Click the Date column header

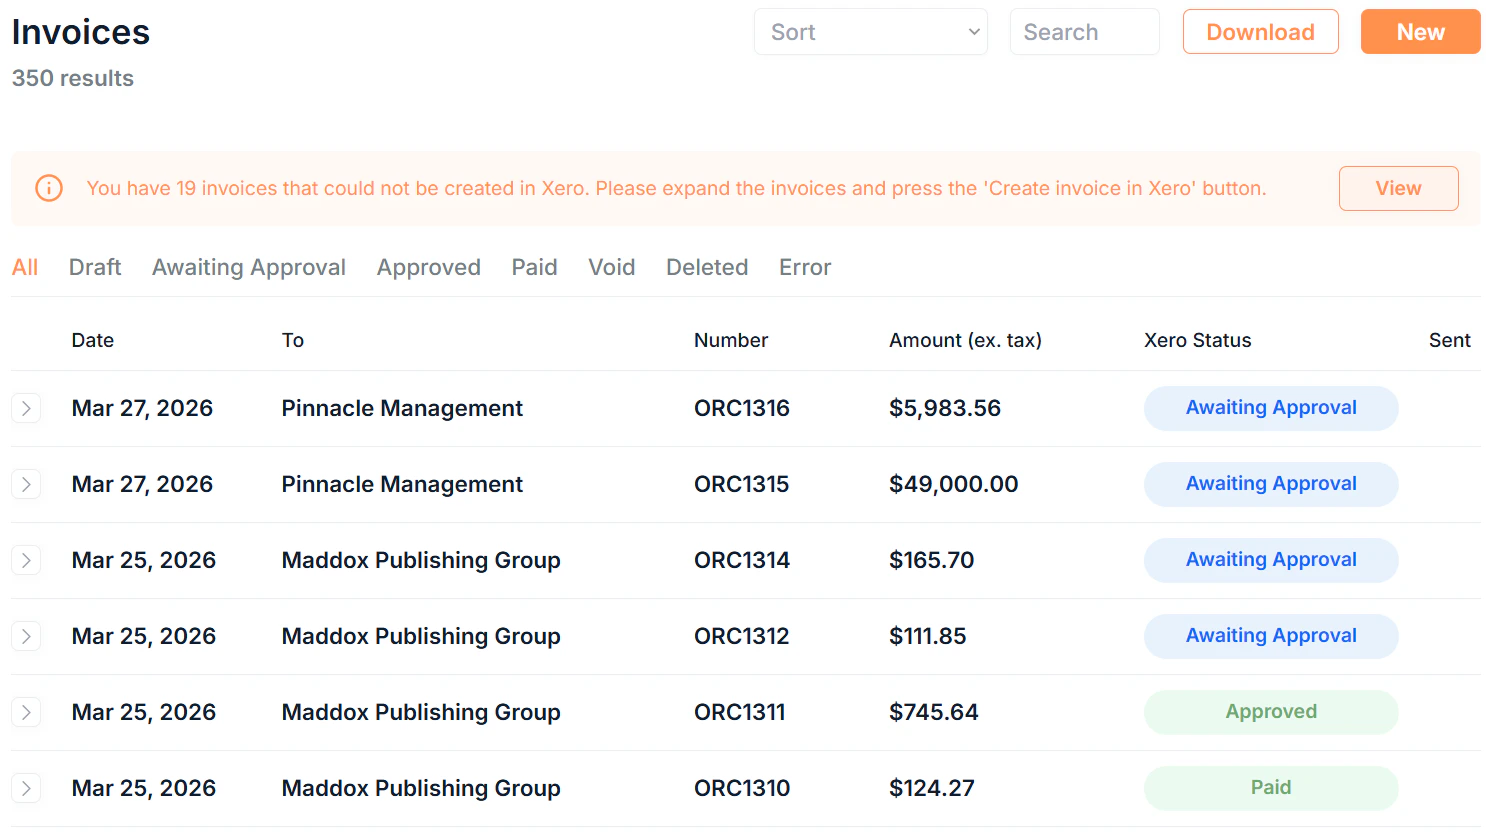92,340
